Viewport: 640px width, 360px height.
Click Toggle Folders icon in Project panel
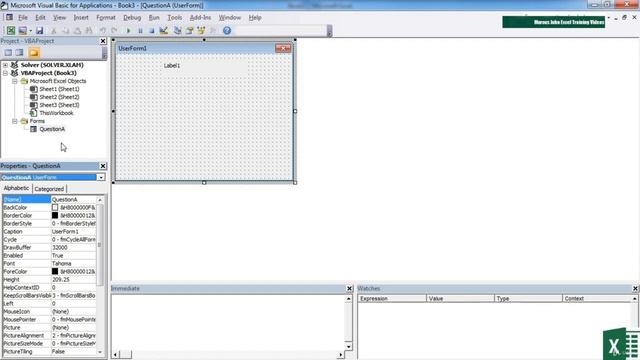[x=34, y=53]
